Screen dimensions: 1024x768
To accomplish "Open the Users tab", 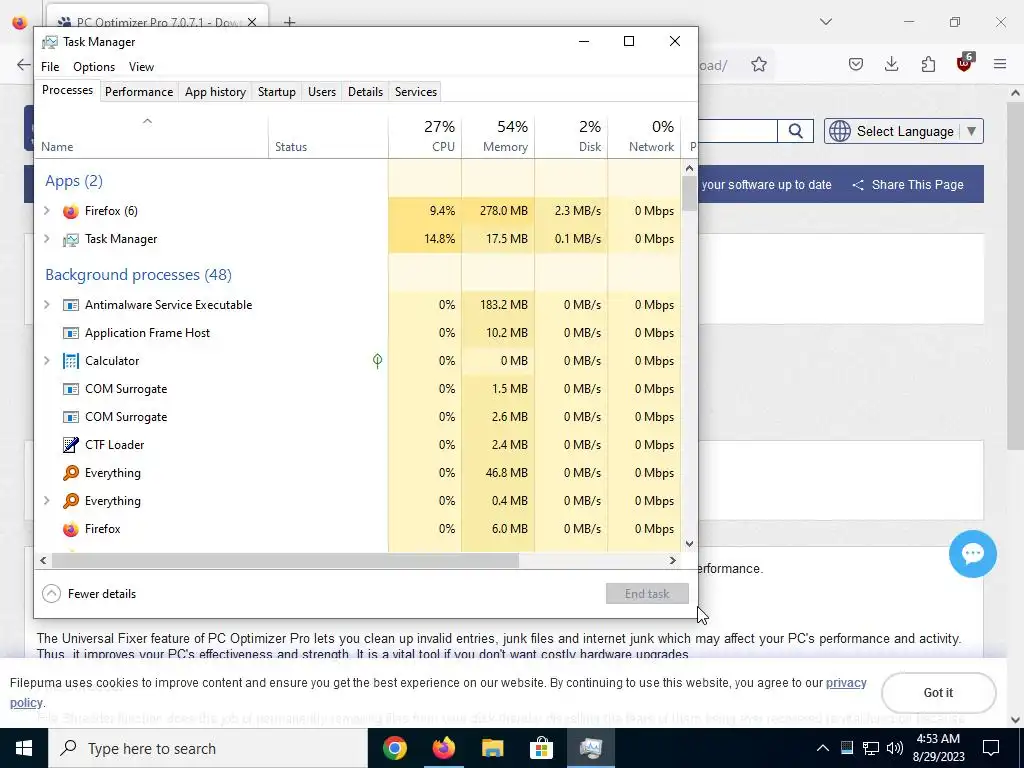I will (322, 91).
